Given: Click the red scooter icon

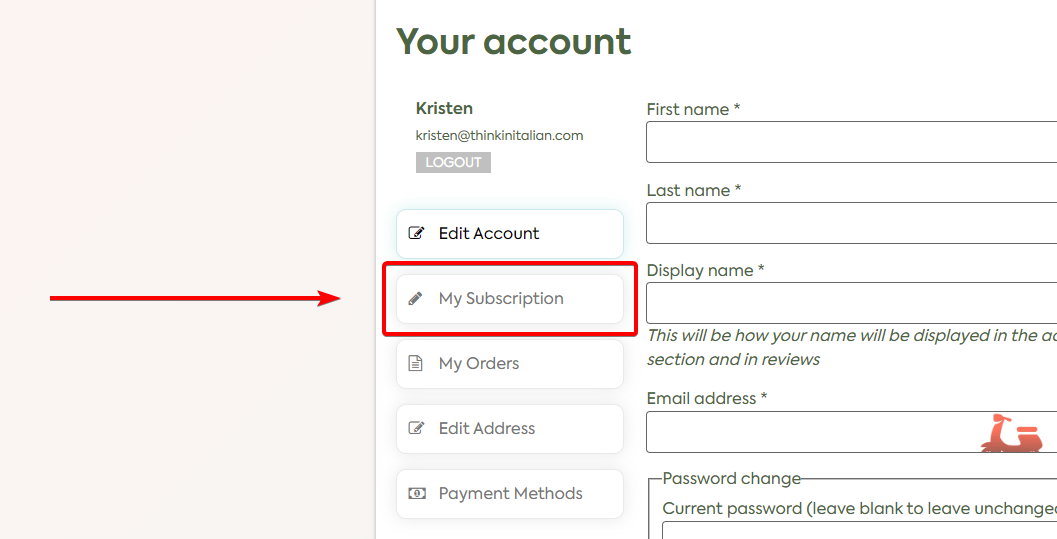Looking at the screenshot, I should (x=1011, y=434).
